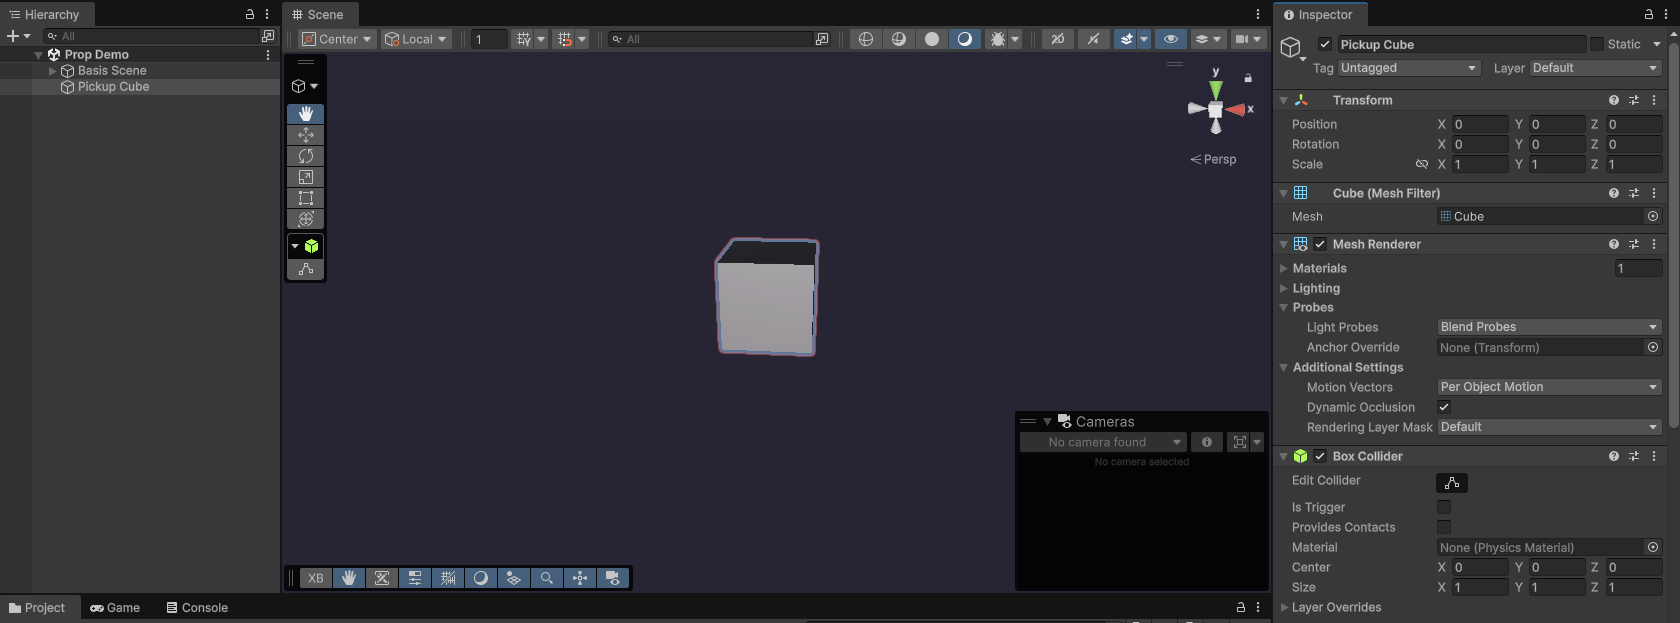Click the Position X input field
Image resolution: width=1680 pixels, height=623 pixels.
point(1479,124)
